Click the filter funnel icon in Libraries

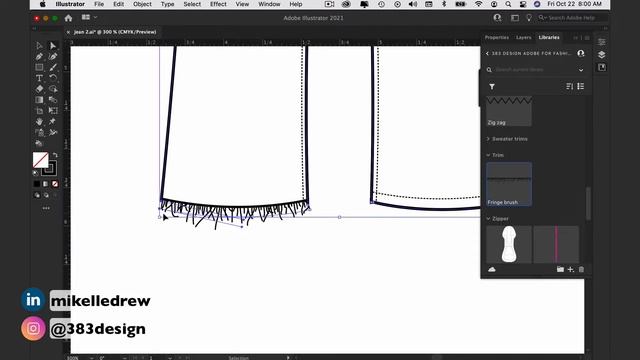pos(492,87)
